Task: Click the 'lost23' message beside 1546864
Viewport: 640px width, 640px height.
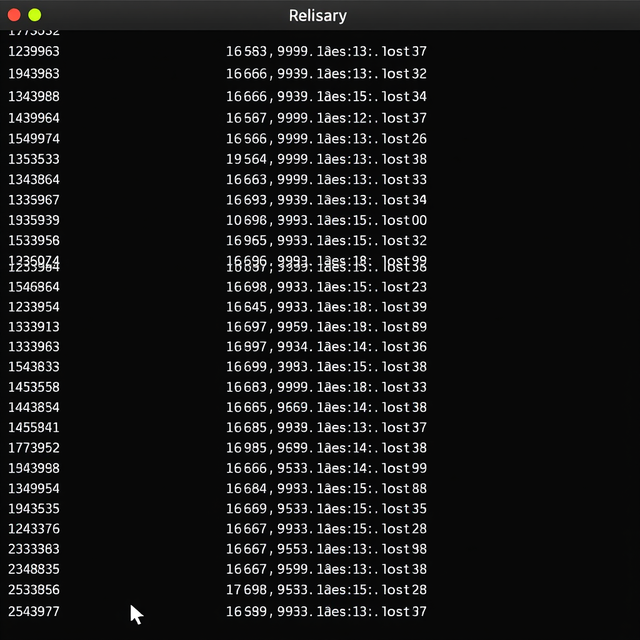Action: tap(404, 287)
